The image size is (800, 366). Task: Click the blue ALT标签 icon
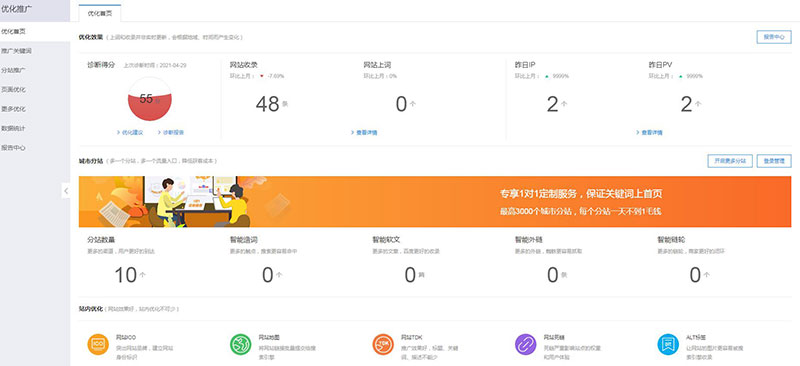tap(668, 345)
